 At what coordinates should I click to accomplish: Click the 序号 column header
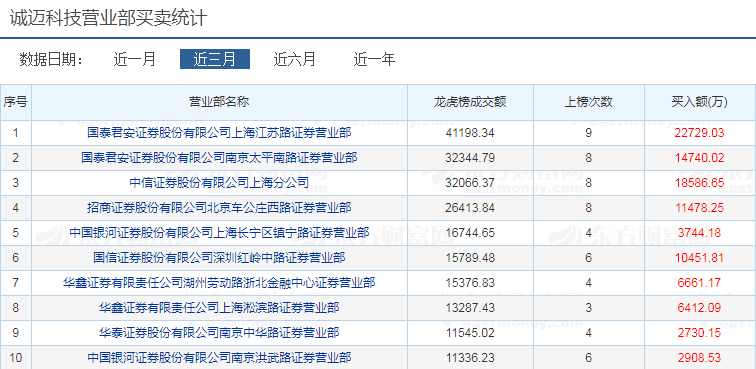pos(15,102)
